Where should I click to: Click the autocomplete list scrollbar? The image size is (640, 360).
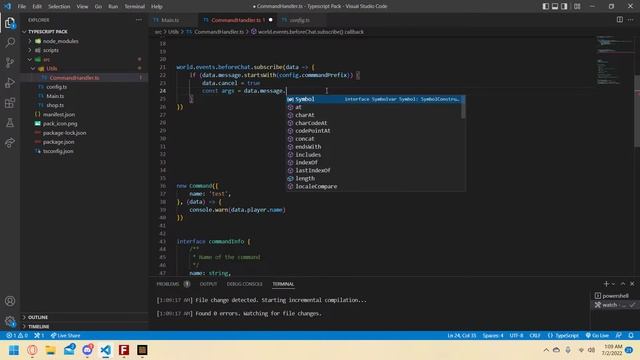point(463,107)
